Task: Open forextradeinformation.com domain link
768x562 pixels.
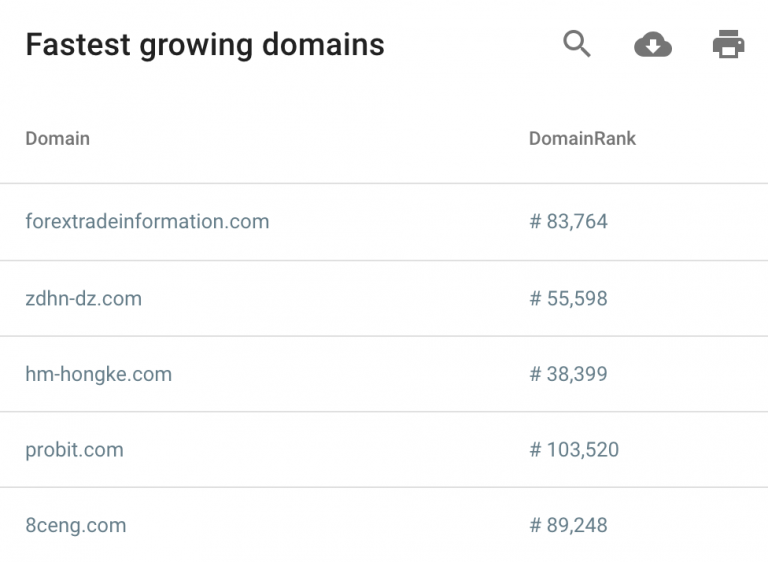Action: tap(147, 221)
